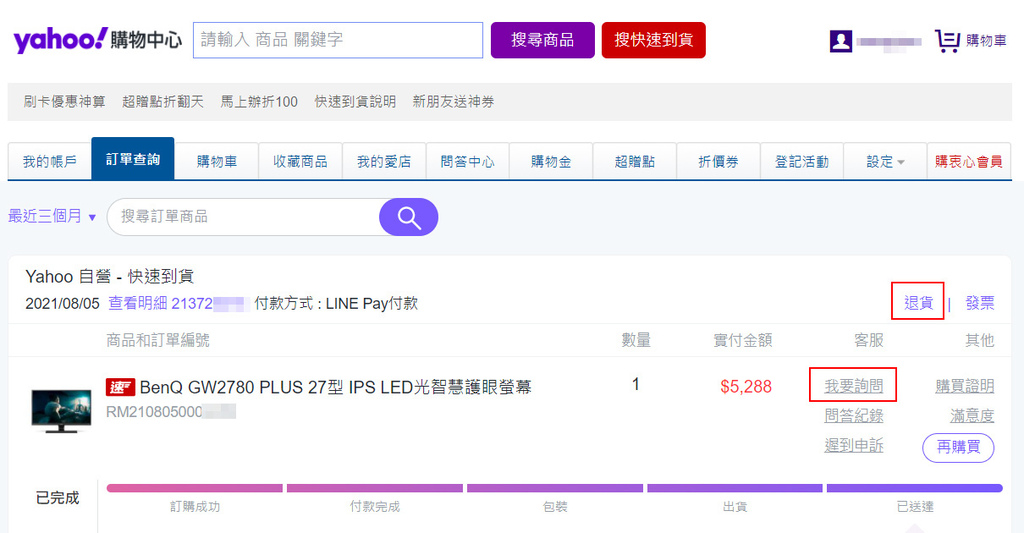Viewport: 1024px width, 533px height.
Task: Select the 訂單查詢 tab
Action: pos(133,159)
